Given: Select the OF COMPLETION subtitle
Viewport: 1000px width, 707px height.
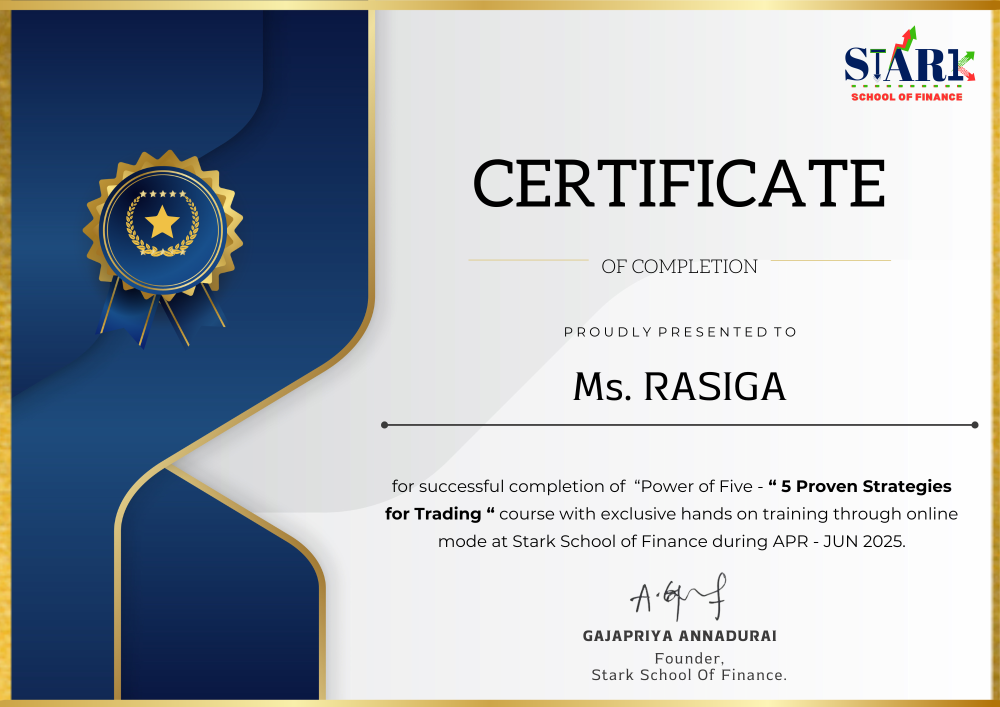Looking at the screenshot, I should tap(679, 267).
